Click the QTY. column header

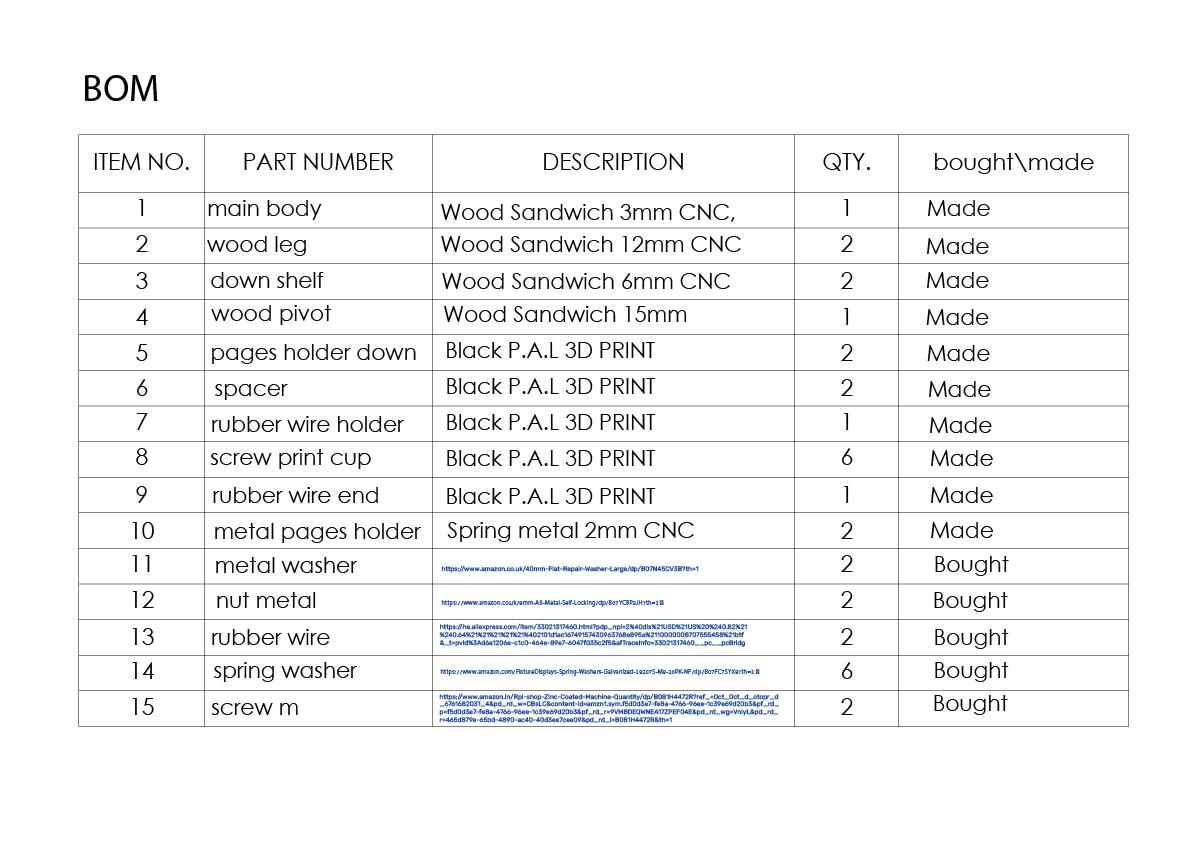pyautogui.click(x=846, y=162)
